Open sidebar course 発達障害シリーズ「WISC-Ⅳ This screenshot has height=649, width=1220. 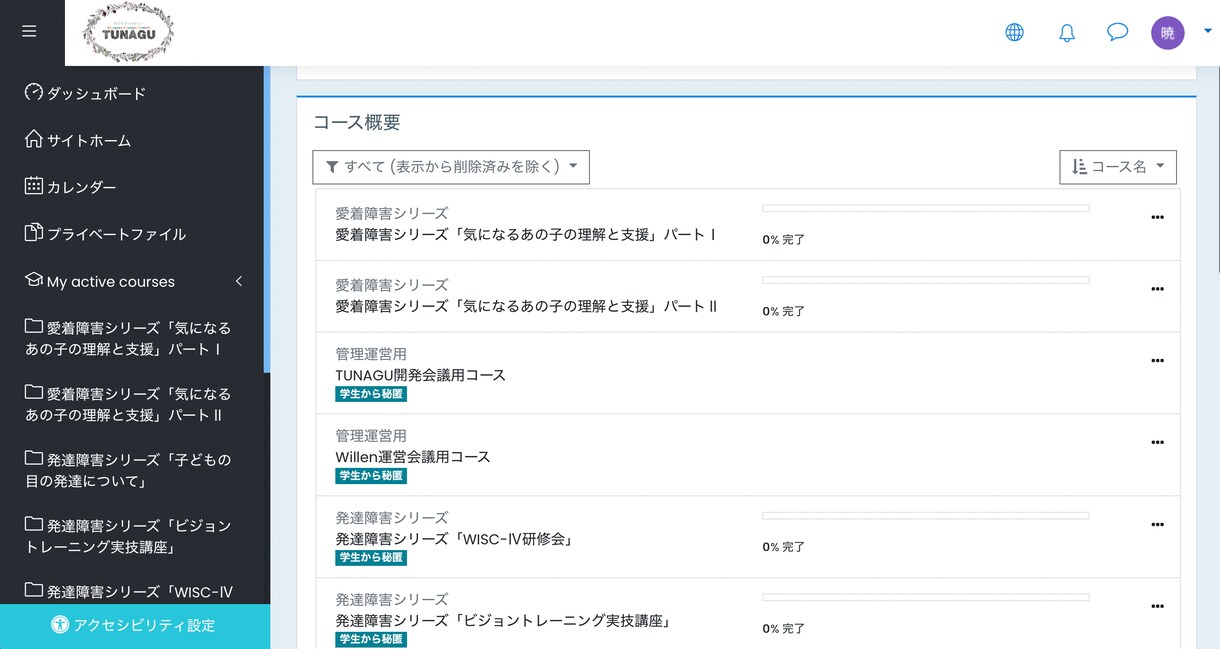point(129,591)
